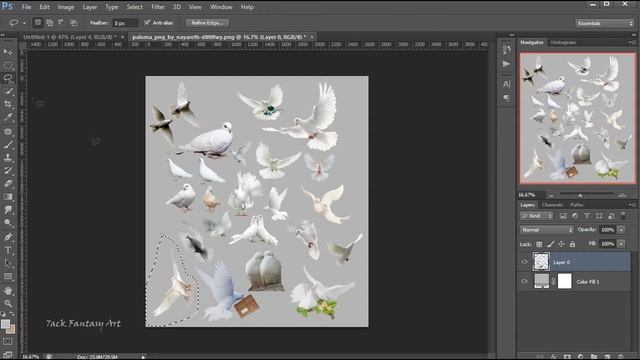
Task: Choose Intersect with Selection mode
Action: click(x=73, y=23)
